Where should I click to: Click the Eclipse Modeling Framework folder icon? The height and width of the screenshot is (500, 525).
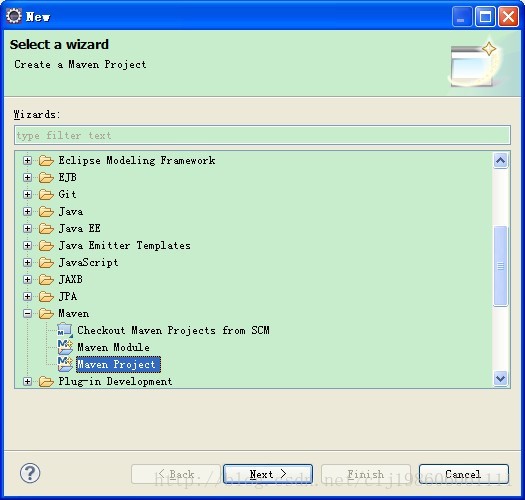[x=46, y=161]
